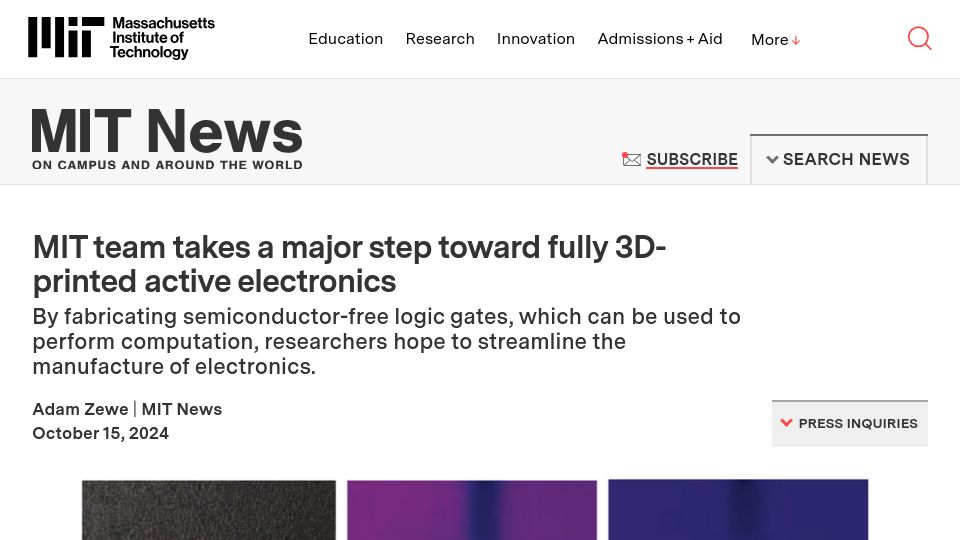
Task: Click the SUBSCRIBE link
Action: (692, 159)
